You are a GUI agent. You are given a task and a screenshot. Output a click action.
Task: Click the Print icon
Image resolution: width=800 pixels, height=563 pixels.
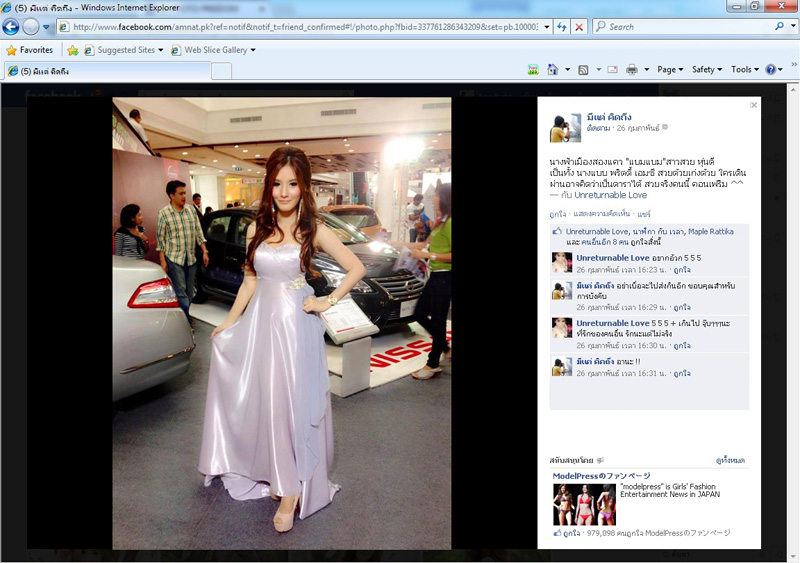click(x=632, y=70)
